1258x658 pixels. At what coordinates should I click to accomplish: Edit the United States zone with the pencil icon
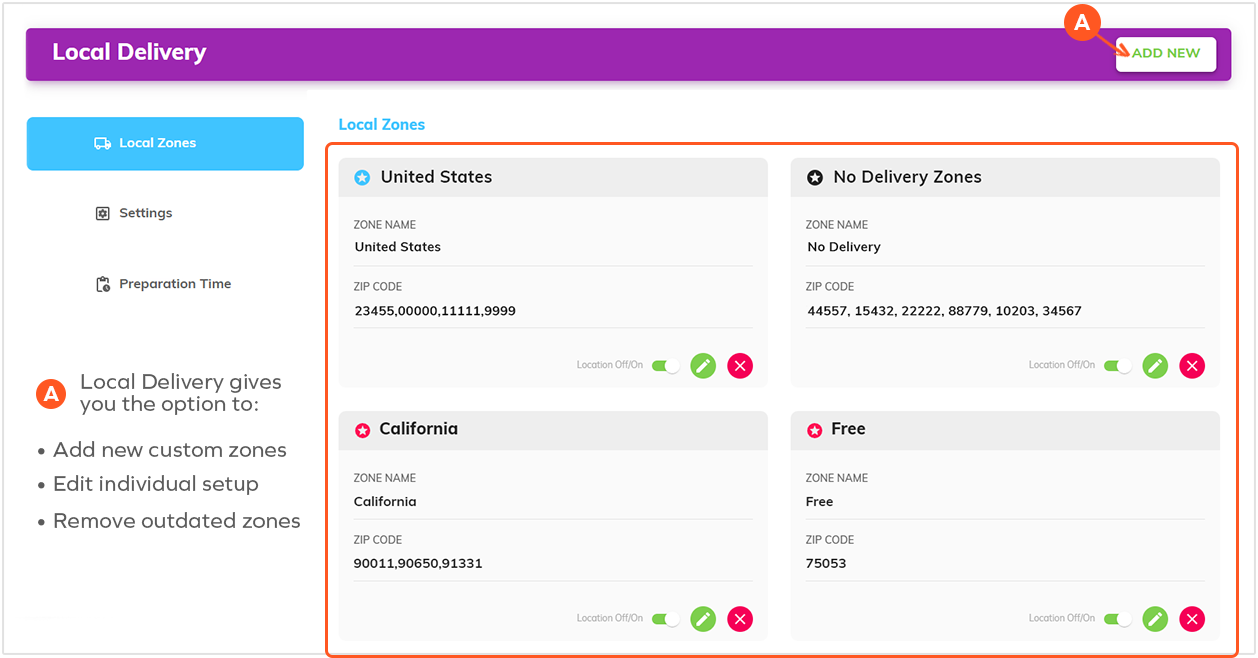point(703,365)
